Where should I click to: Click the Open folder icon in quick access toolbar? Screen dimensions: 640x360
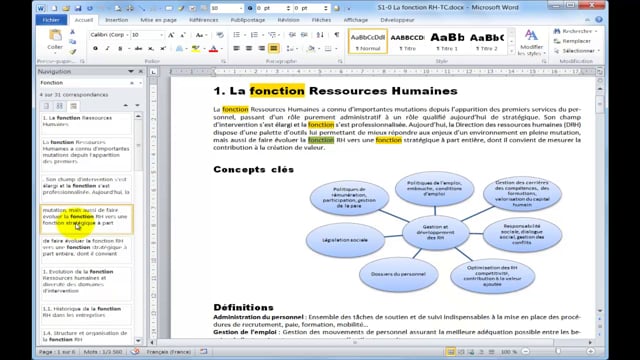(x=66, y=8)
